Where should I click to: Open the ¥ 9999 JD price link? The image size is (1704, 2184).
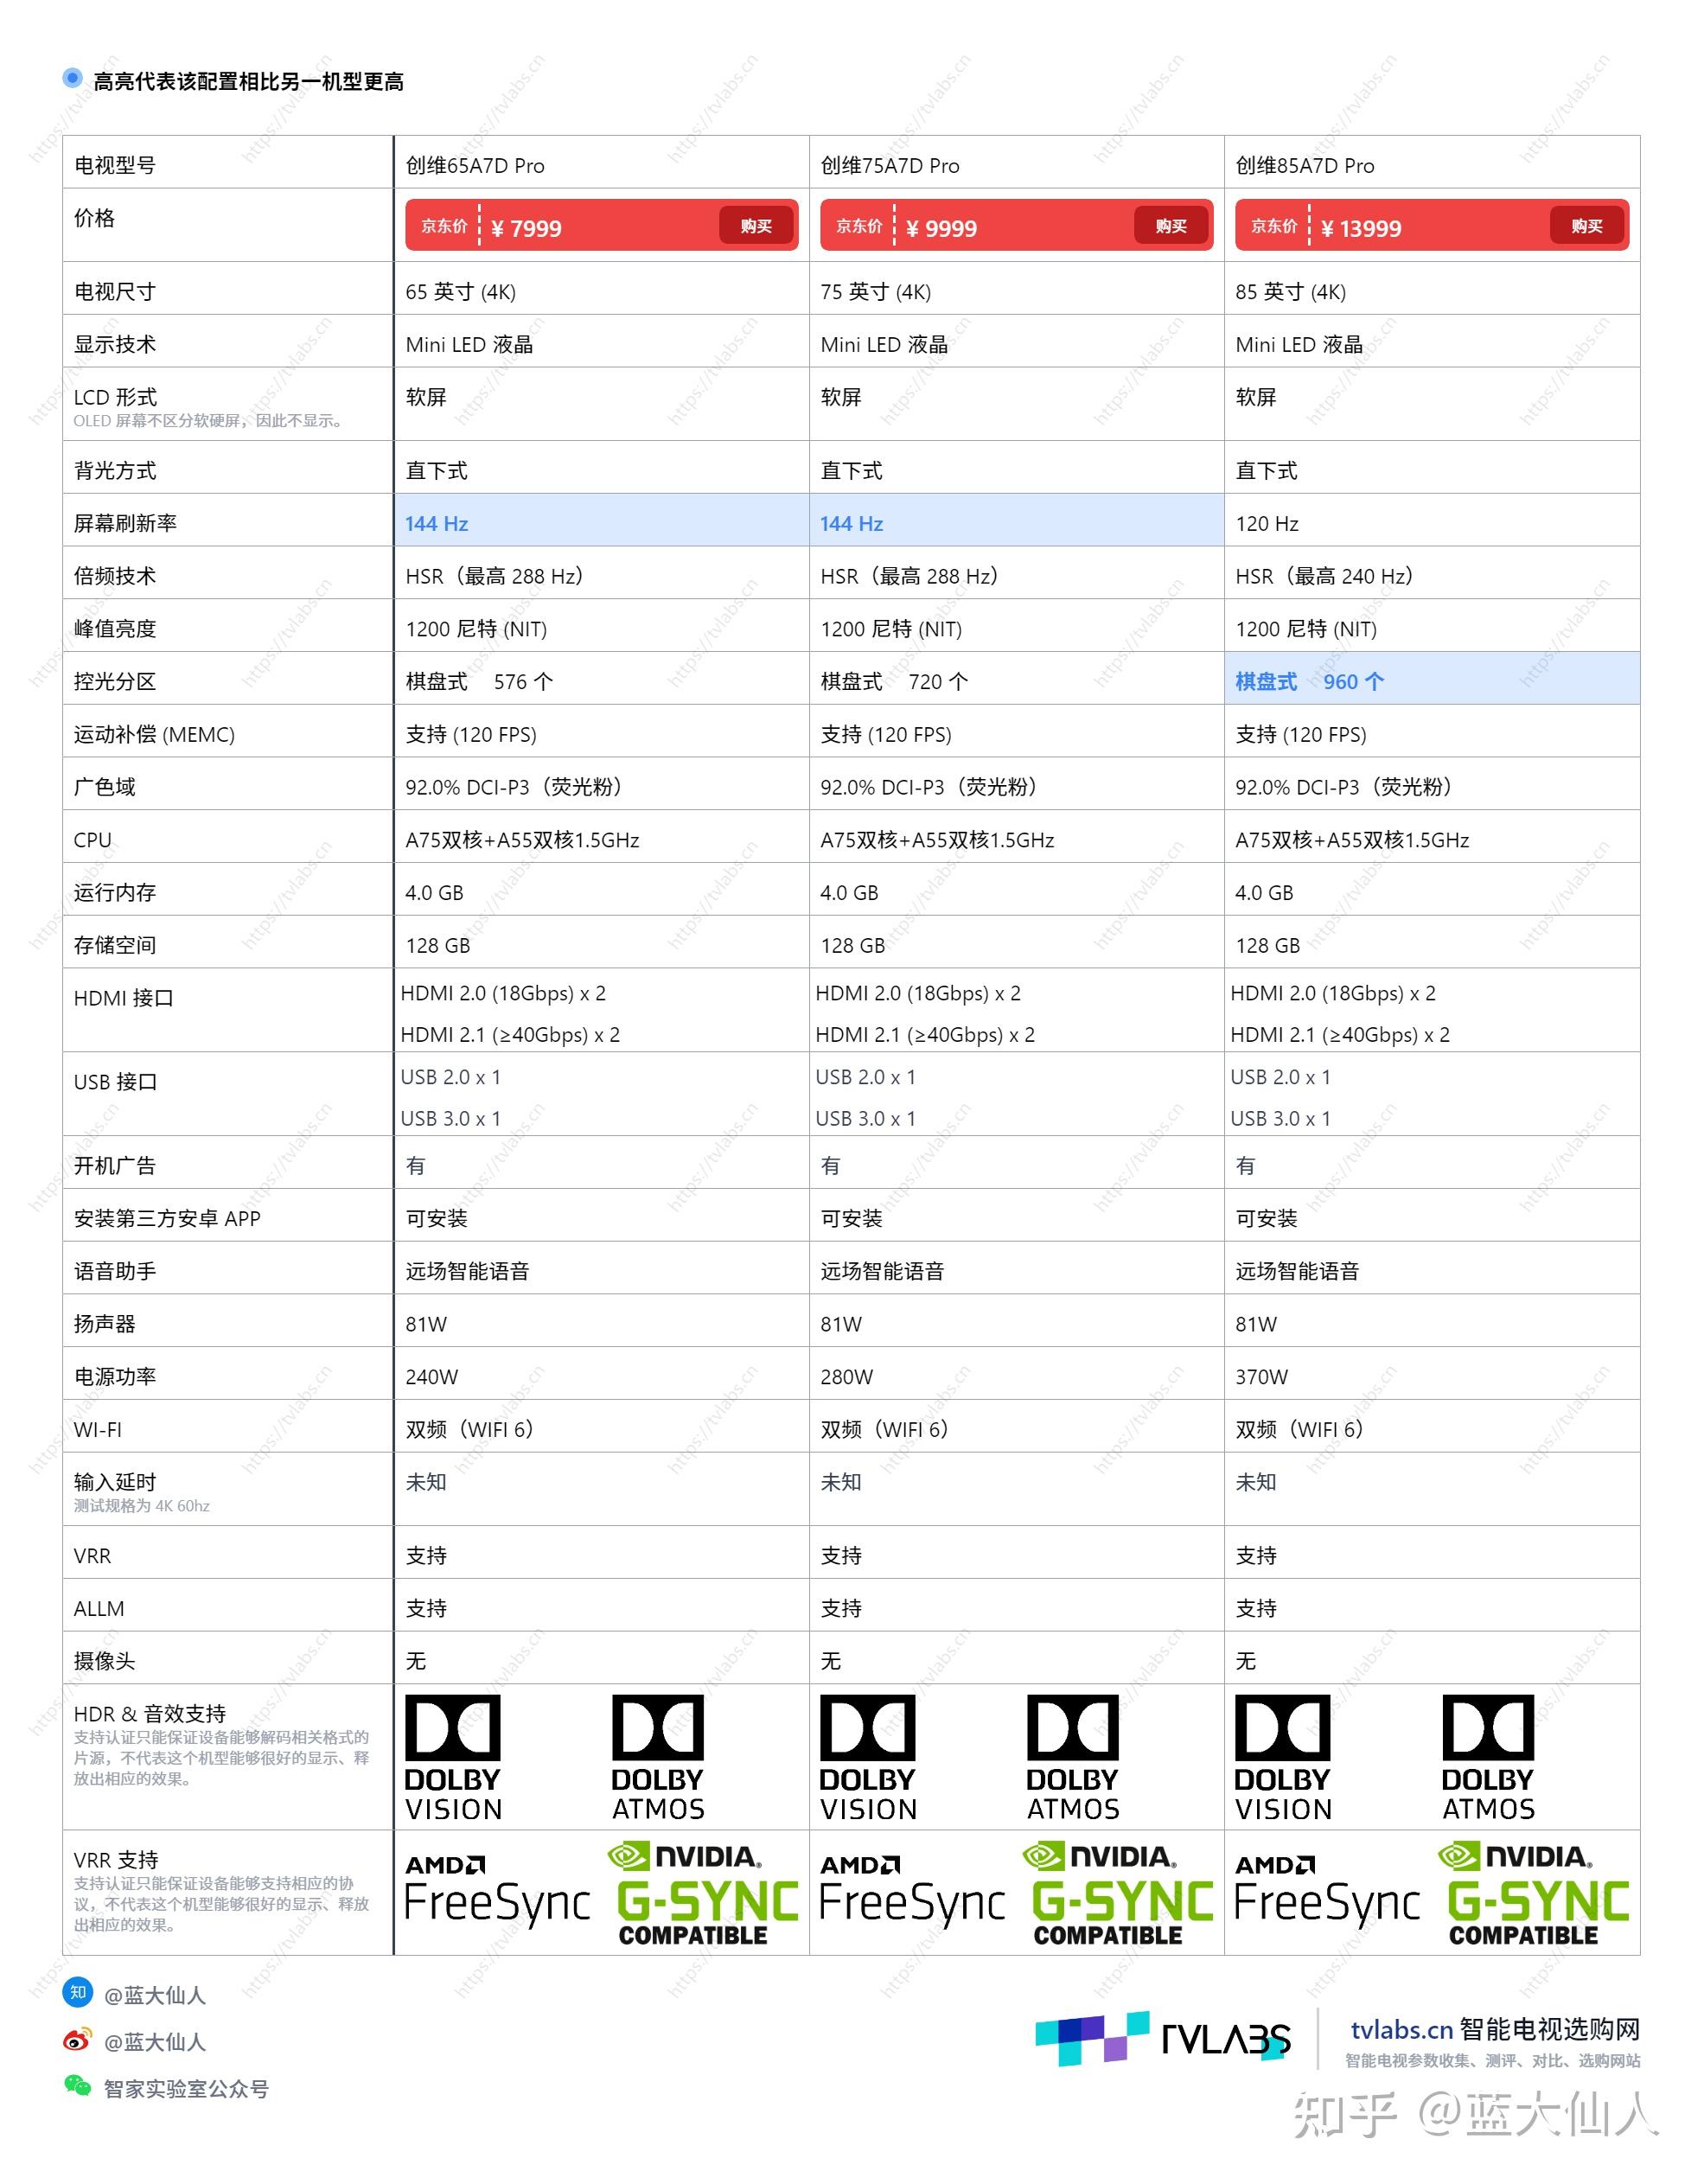tap(1017, 225)
